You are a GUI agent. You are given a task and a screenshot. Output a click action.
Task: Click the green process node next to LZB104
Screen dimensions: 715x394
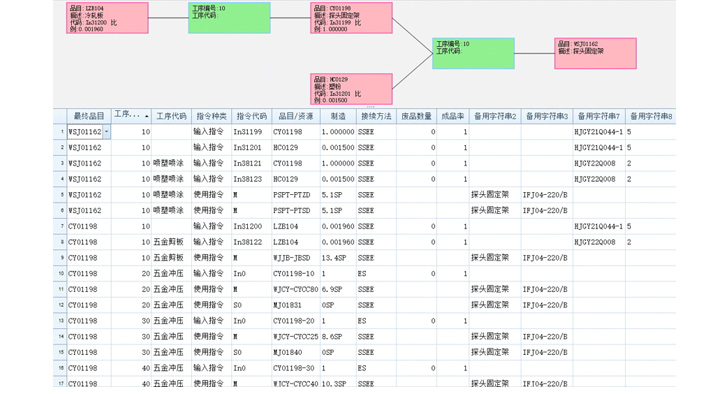click(x=229, y=18)
